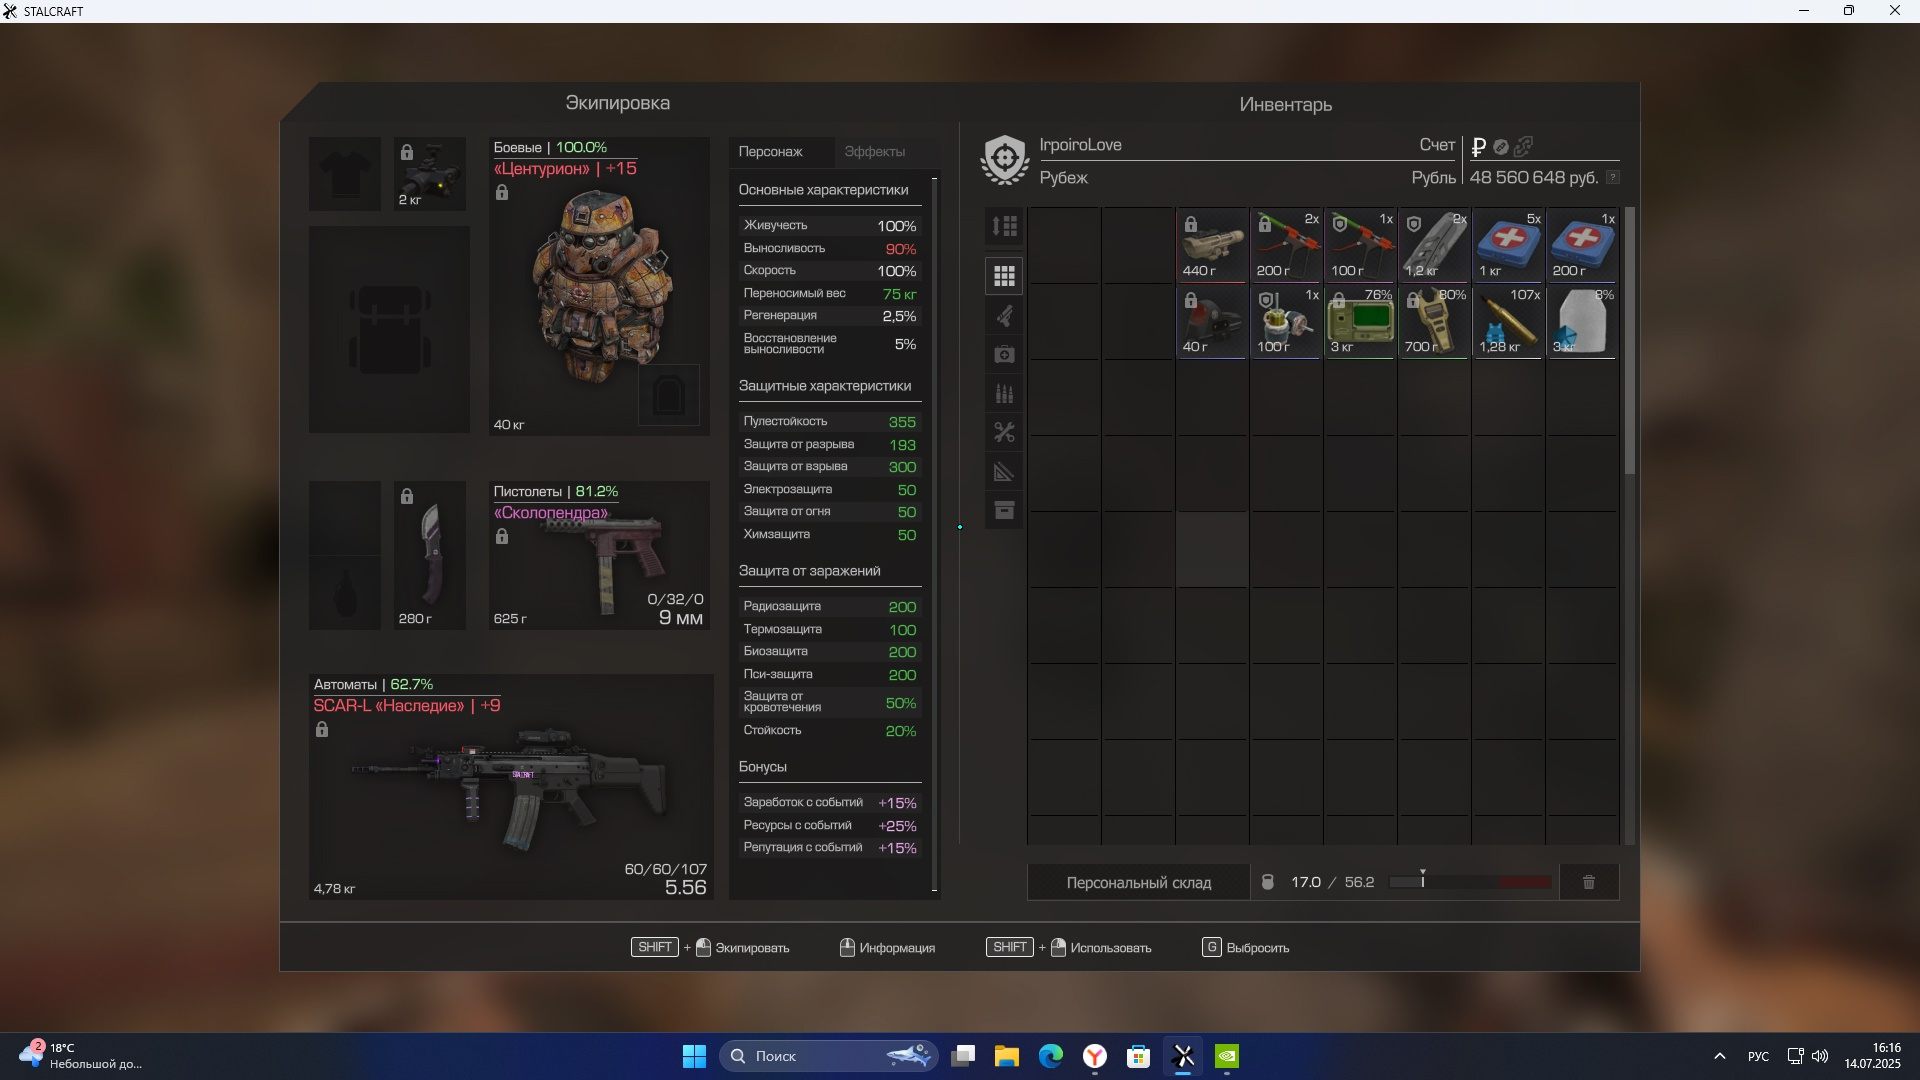Click the knife slot weighing 280 g
The image size is (1920, 1080).
click(x=429, y=555)
